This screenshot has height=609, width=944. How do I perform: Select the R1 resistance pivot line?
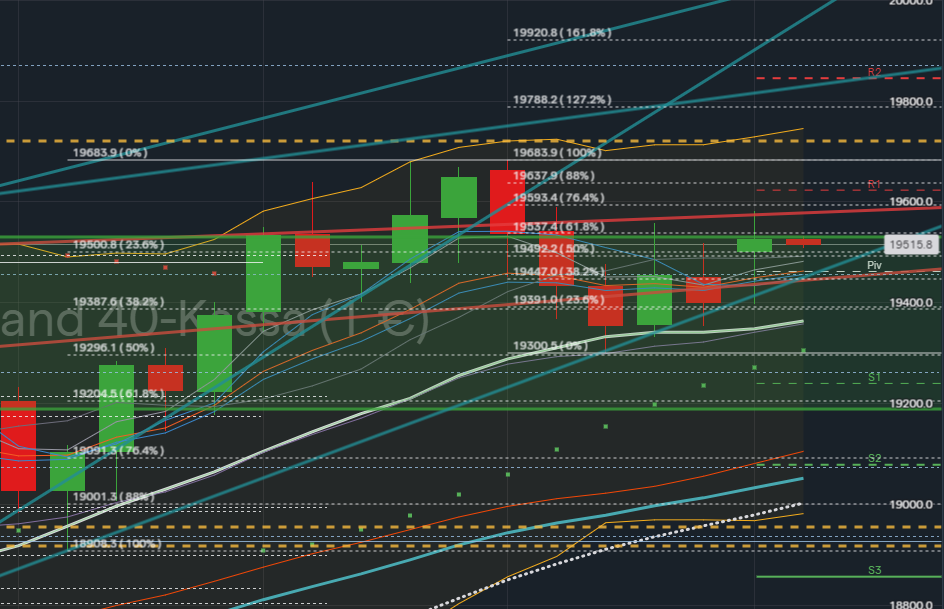click(874, 185)
